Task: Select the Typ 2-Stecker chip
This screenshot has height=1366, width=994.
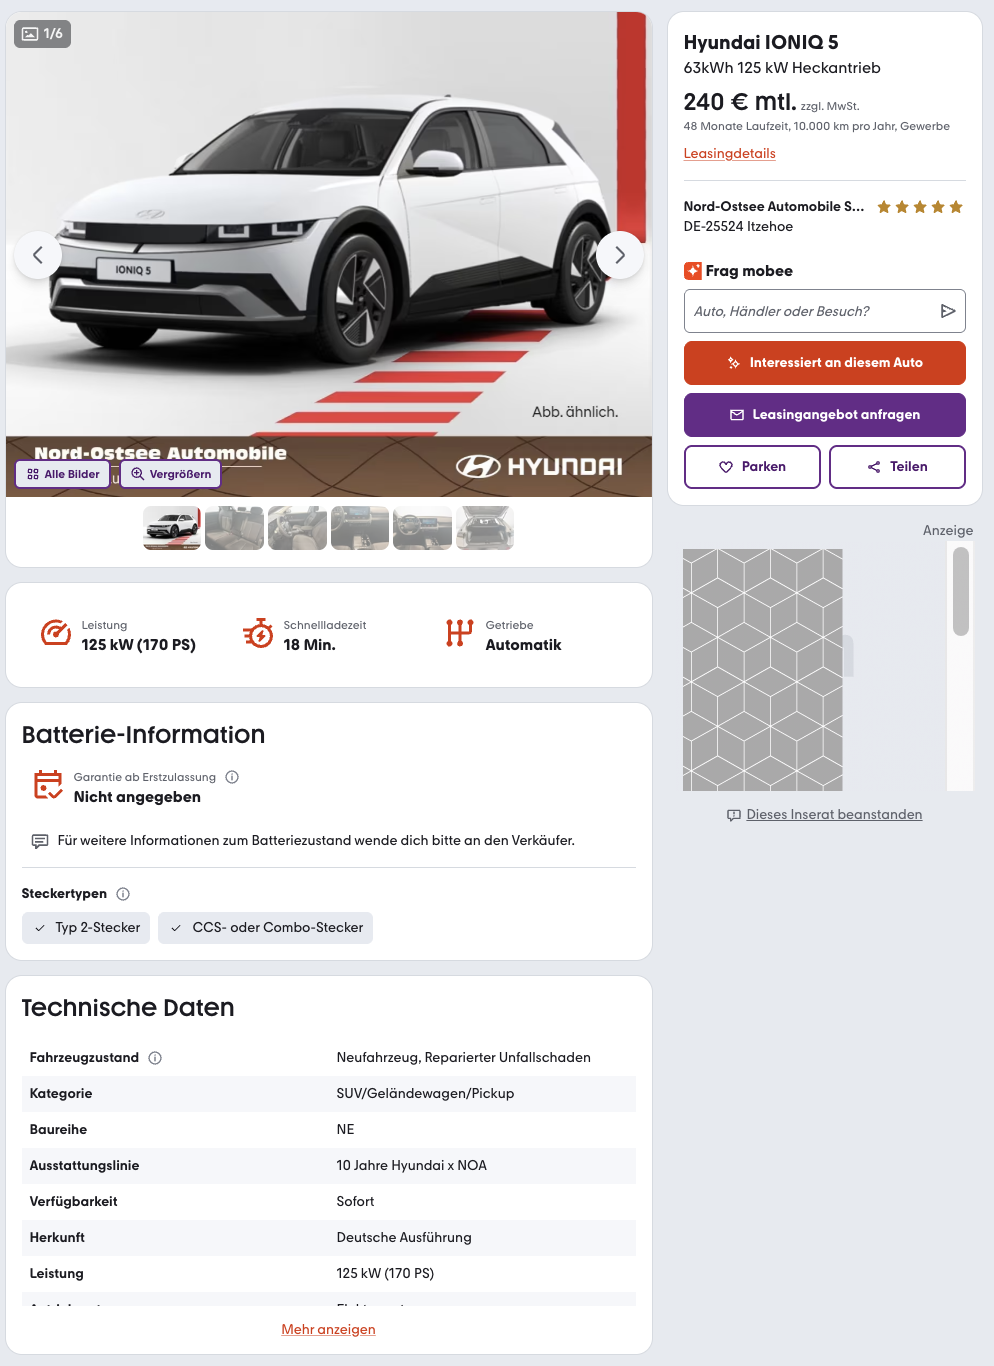Action: (86, 928)
